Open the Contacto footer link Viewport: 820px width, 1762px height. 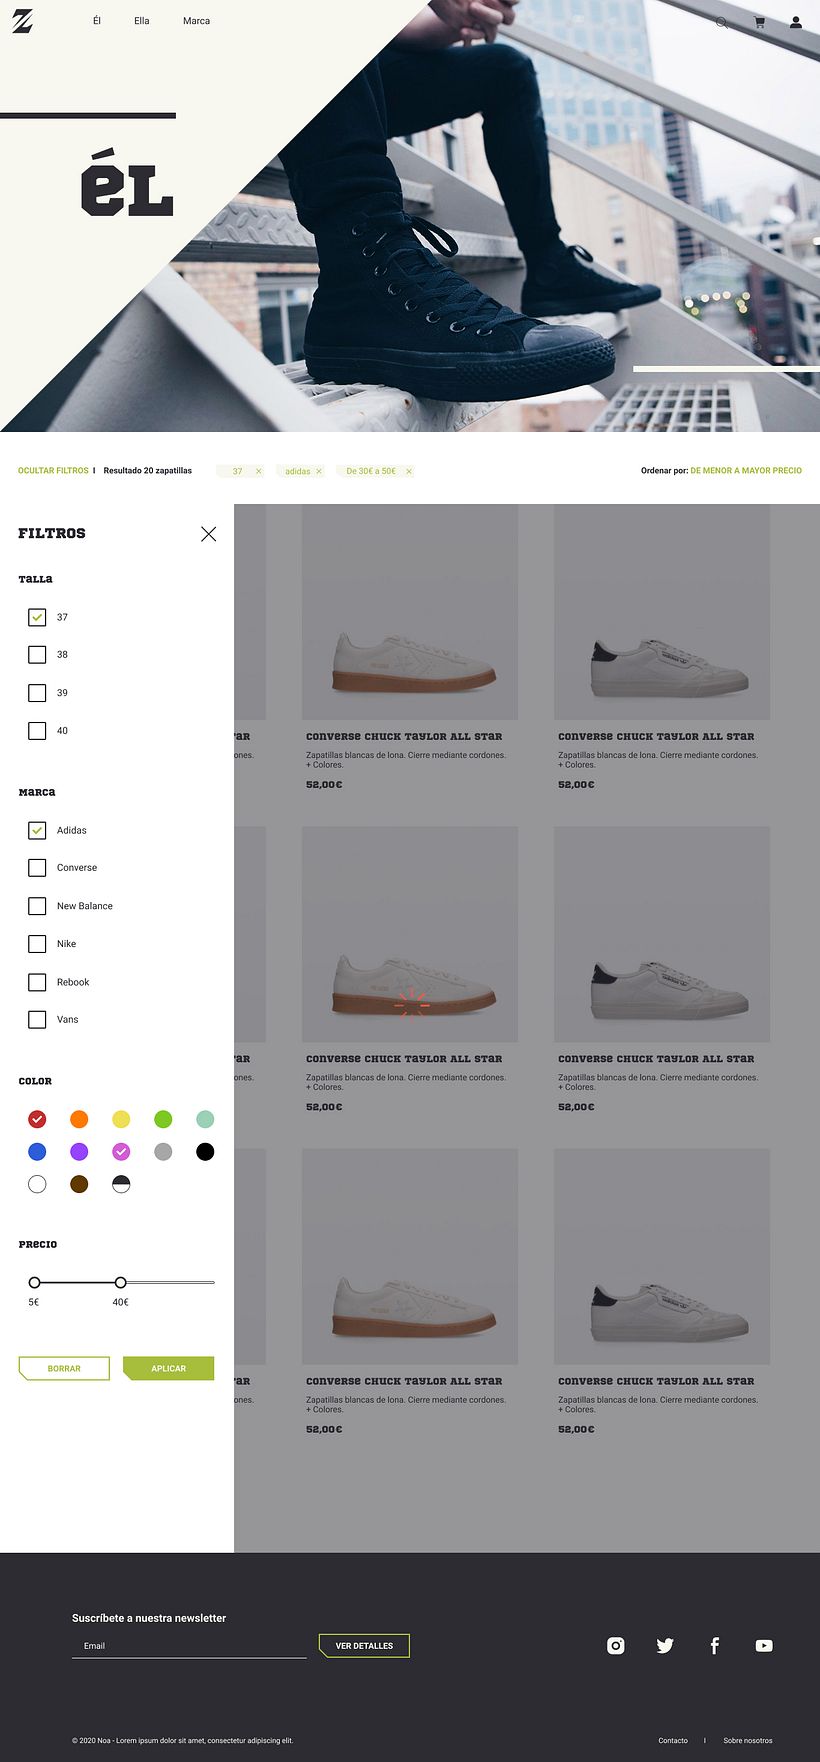pyautogui.click(x=673, y=1740)
